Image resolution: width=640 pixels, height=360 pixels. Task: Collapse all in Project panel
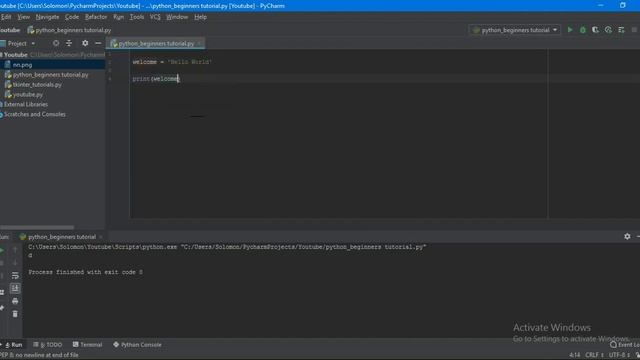(69, 43)
